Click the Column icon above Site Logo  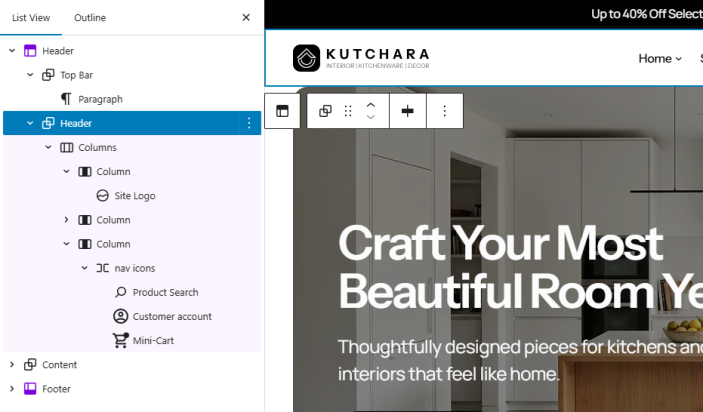pos(85,172)
